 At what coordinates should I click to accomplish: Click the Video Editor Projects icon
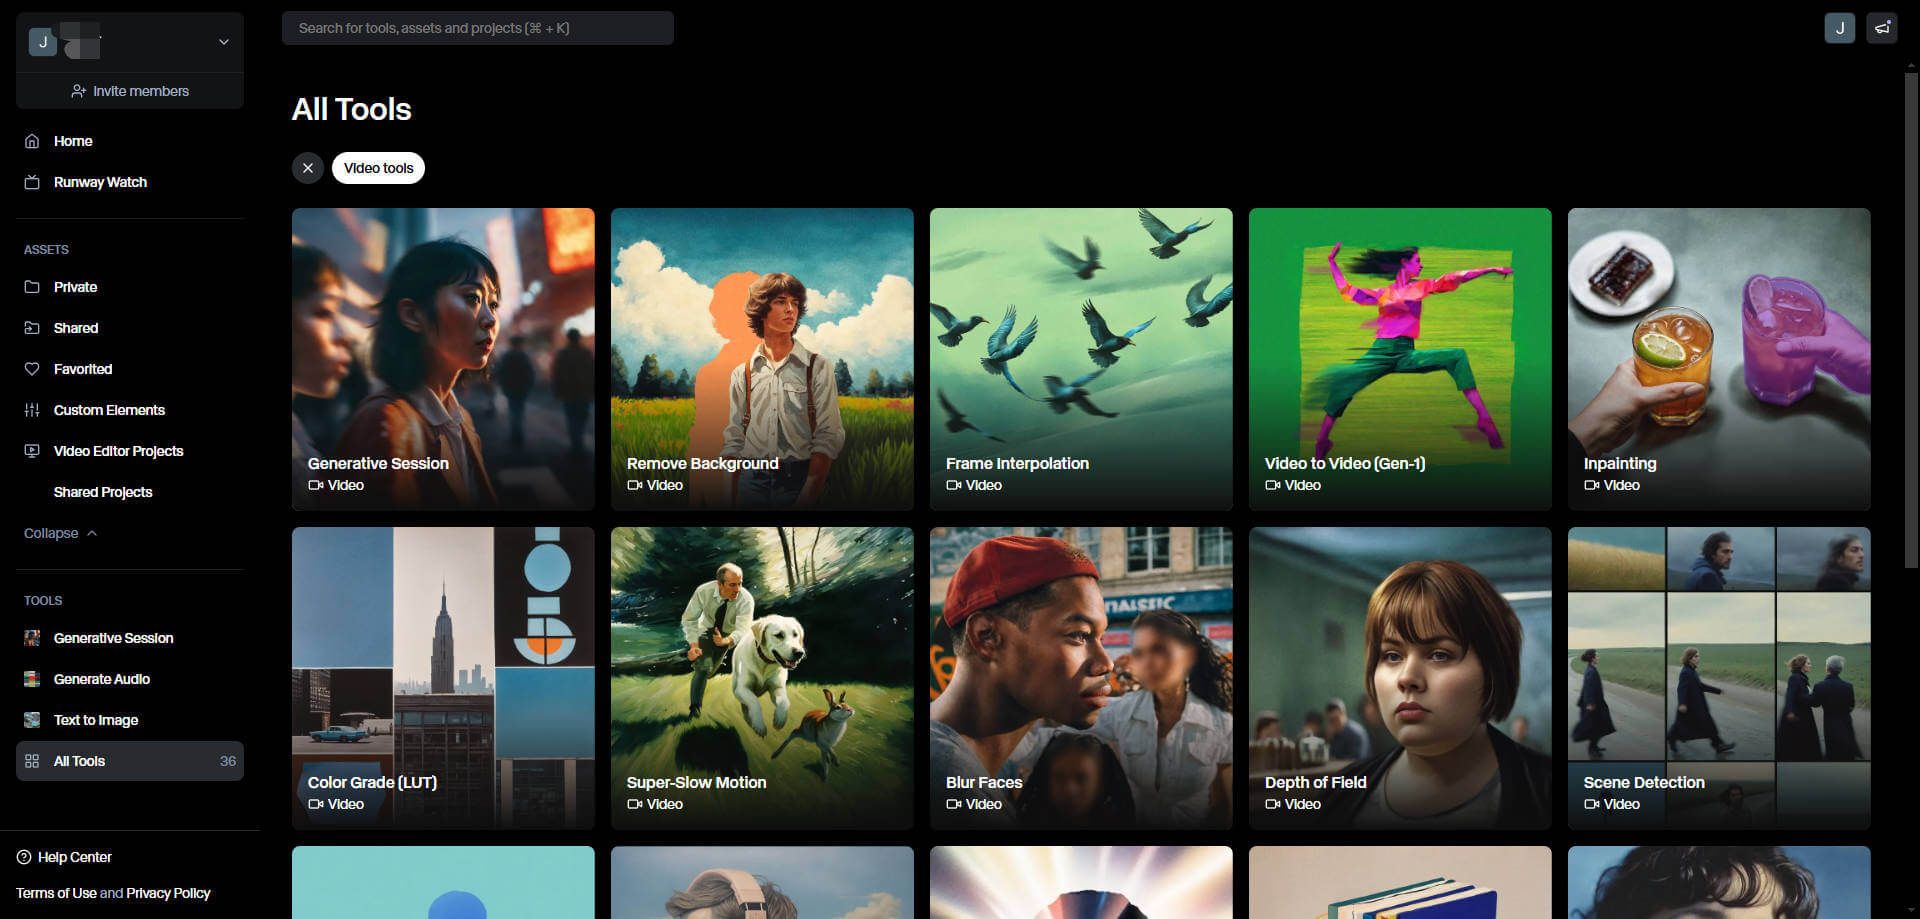[32, 451]
